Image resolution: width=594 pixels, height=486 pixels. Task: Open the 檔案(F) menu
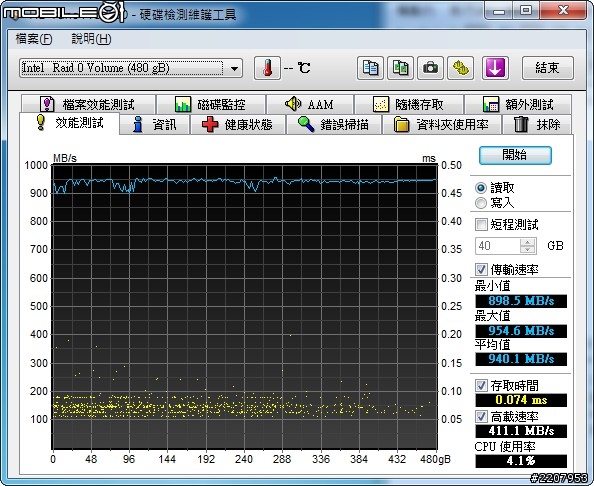[34, 39]
